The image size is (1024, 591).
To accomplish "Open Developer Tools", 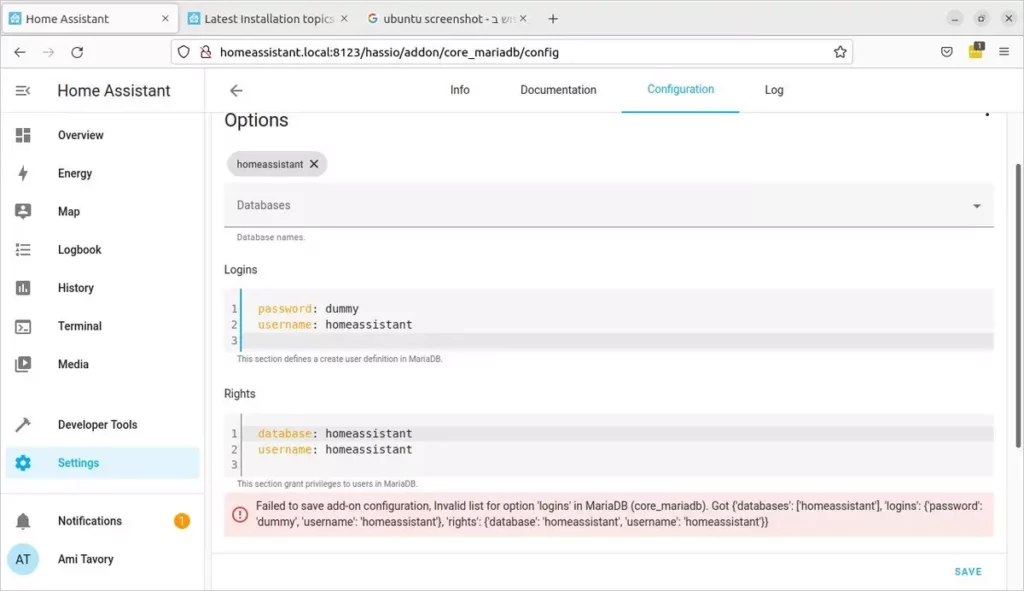I will [x=103, y=424].
